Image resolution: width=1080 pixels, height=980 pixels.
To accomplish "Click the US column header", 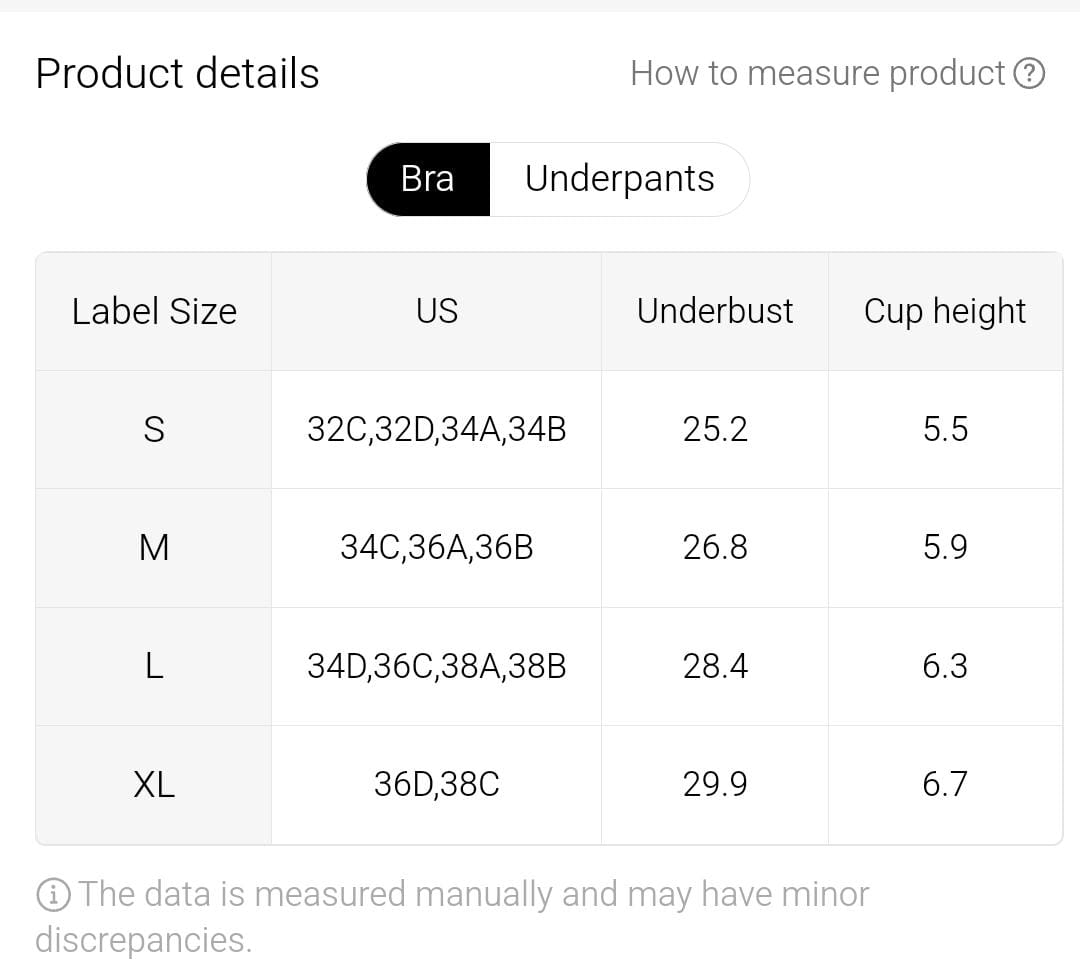I will 437,311.
